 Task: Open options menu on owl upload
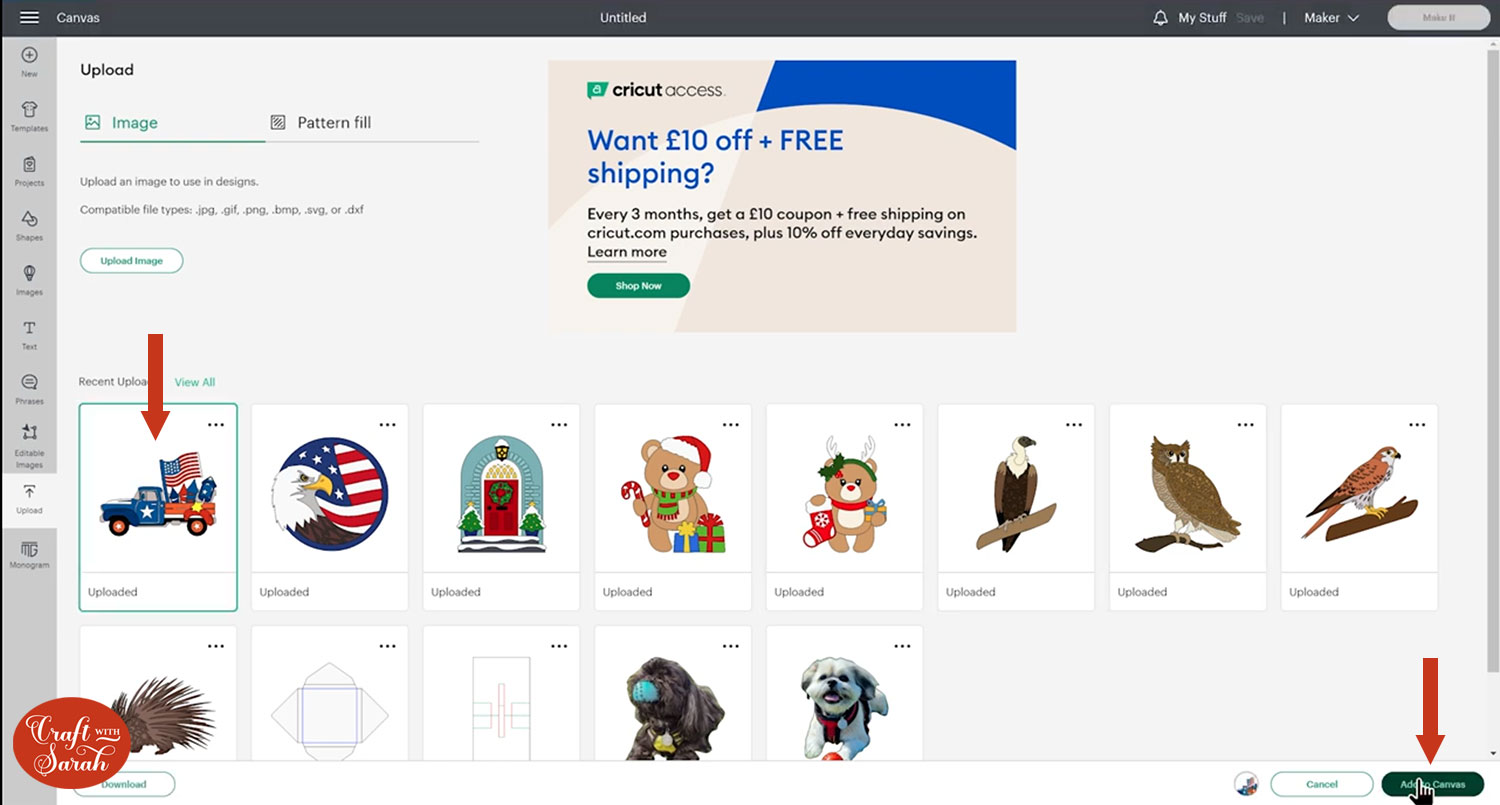click(x=1245, y=425)
